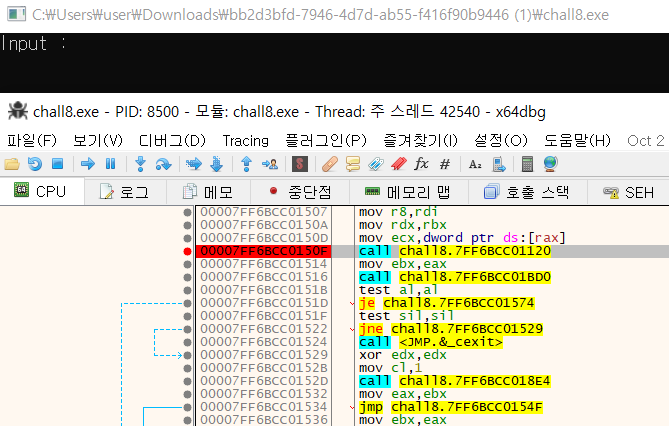Toggle breakpoint dot at address 00007FF6BCC01516
The image size is (669, 426).
187,277
